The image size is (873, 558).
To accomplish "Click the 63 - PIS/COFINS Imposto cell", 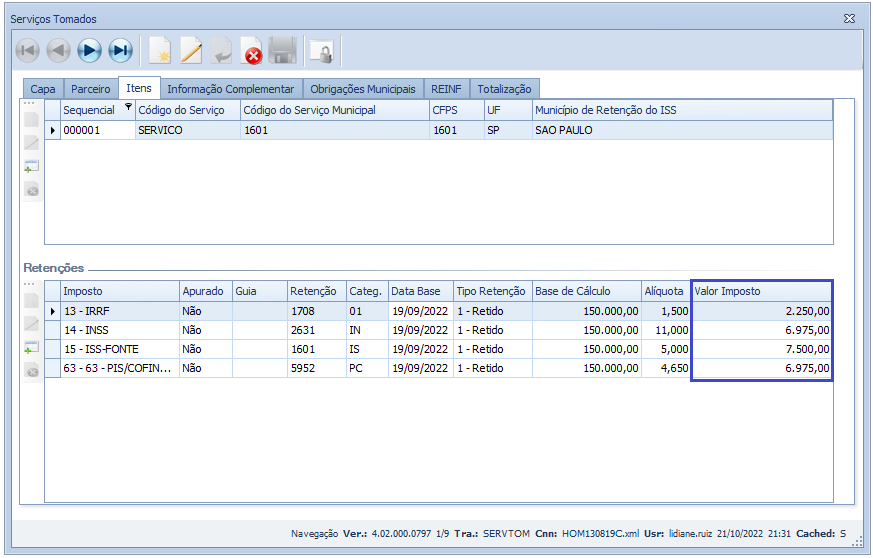I will (118, 368).
